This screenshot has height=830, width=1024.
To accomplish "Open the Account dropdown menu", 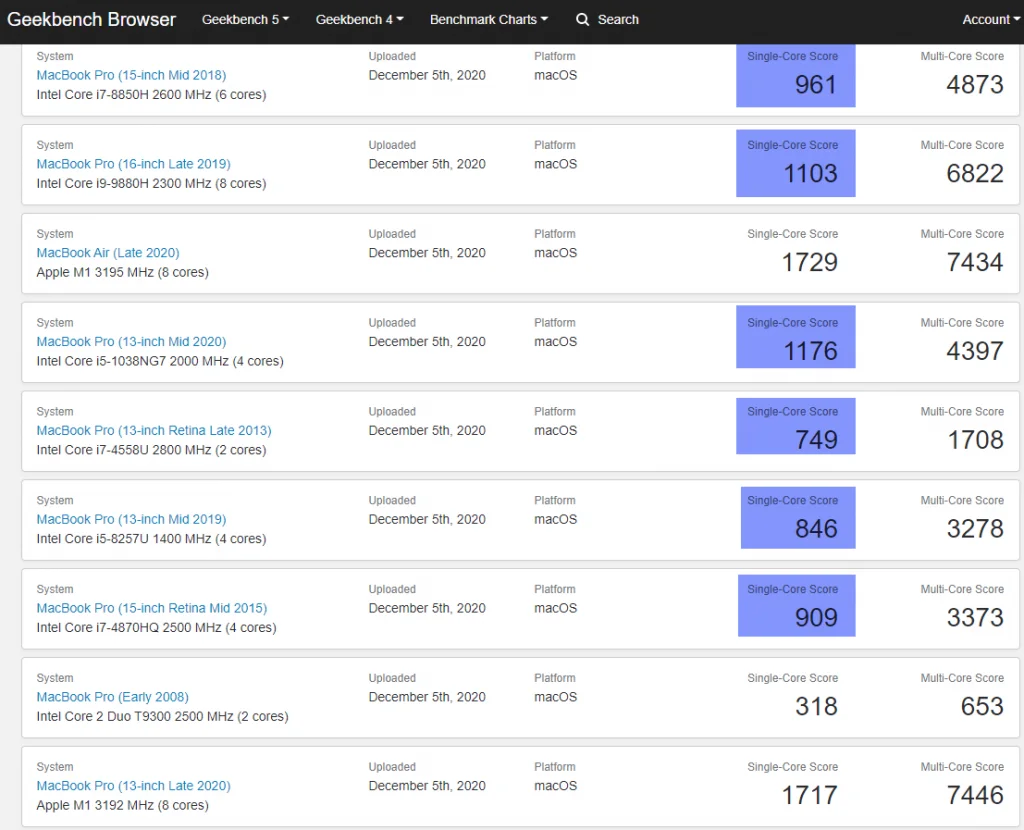I will (x=991, y=20).
